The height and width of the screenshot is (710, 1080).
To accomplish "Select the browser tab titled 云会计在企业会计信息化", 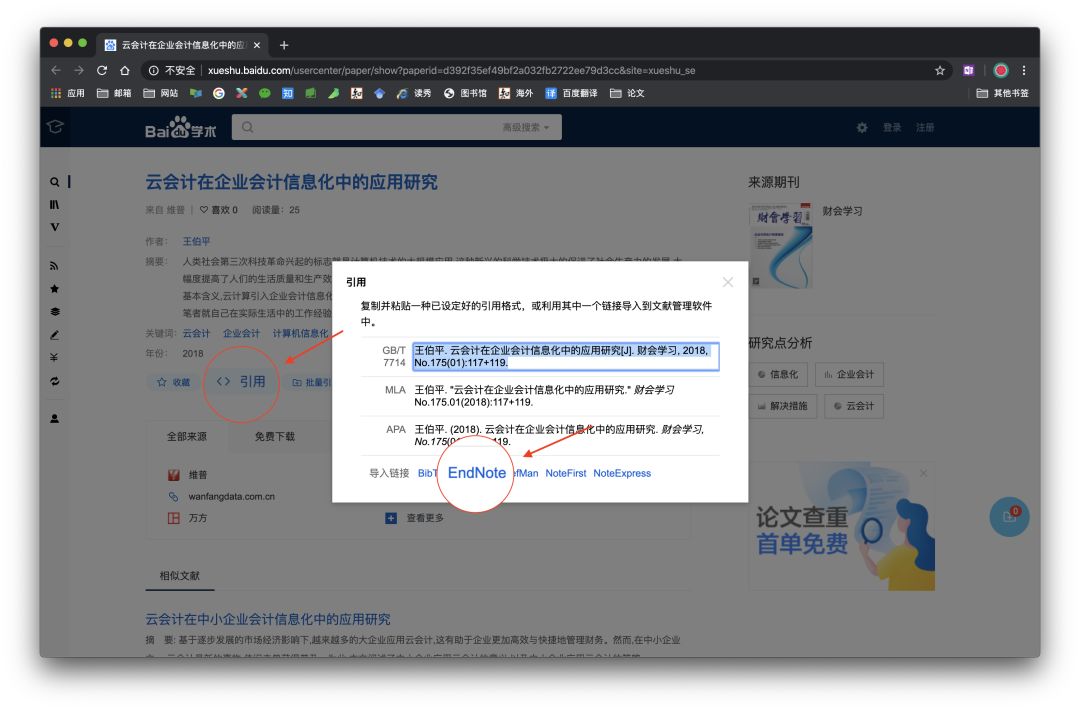I will tap(183, 45).
